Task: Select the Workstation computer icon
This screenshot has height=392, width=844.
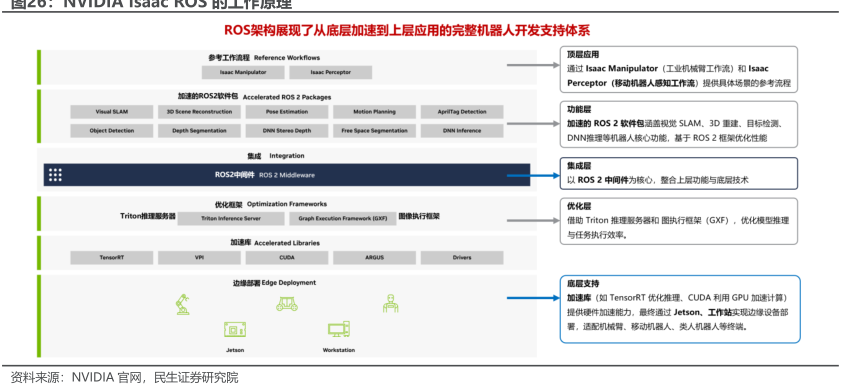Action: [339, 330]
